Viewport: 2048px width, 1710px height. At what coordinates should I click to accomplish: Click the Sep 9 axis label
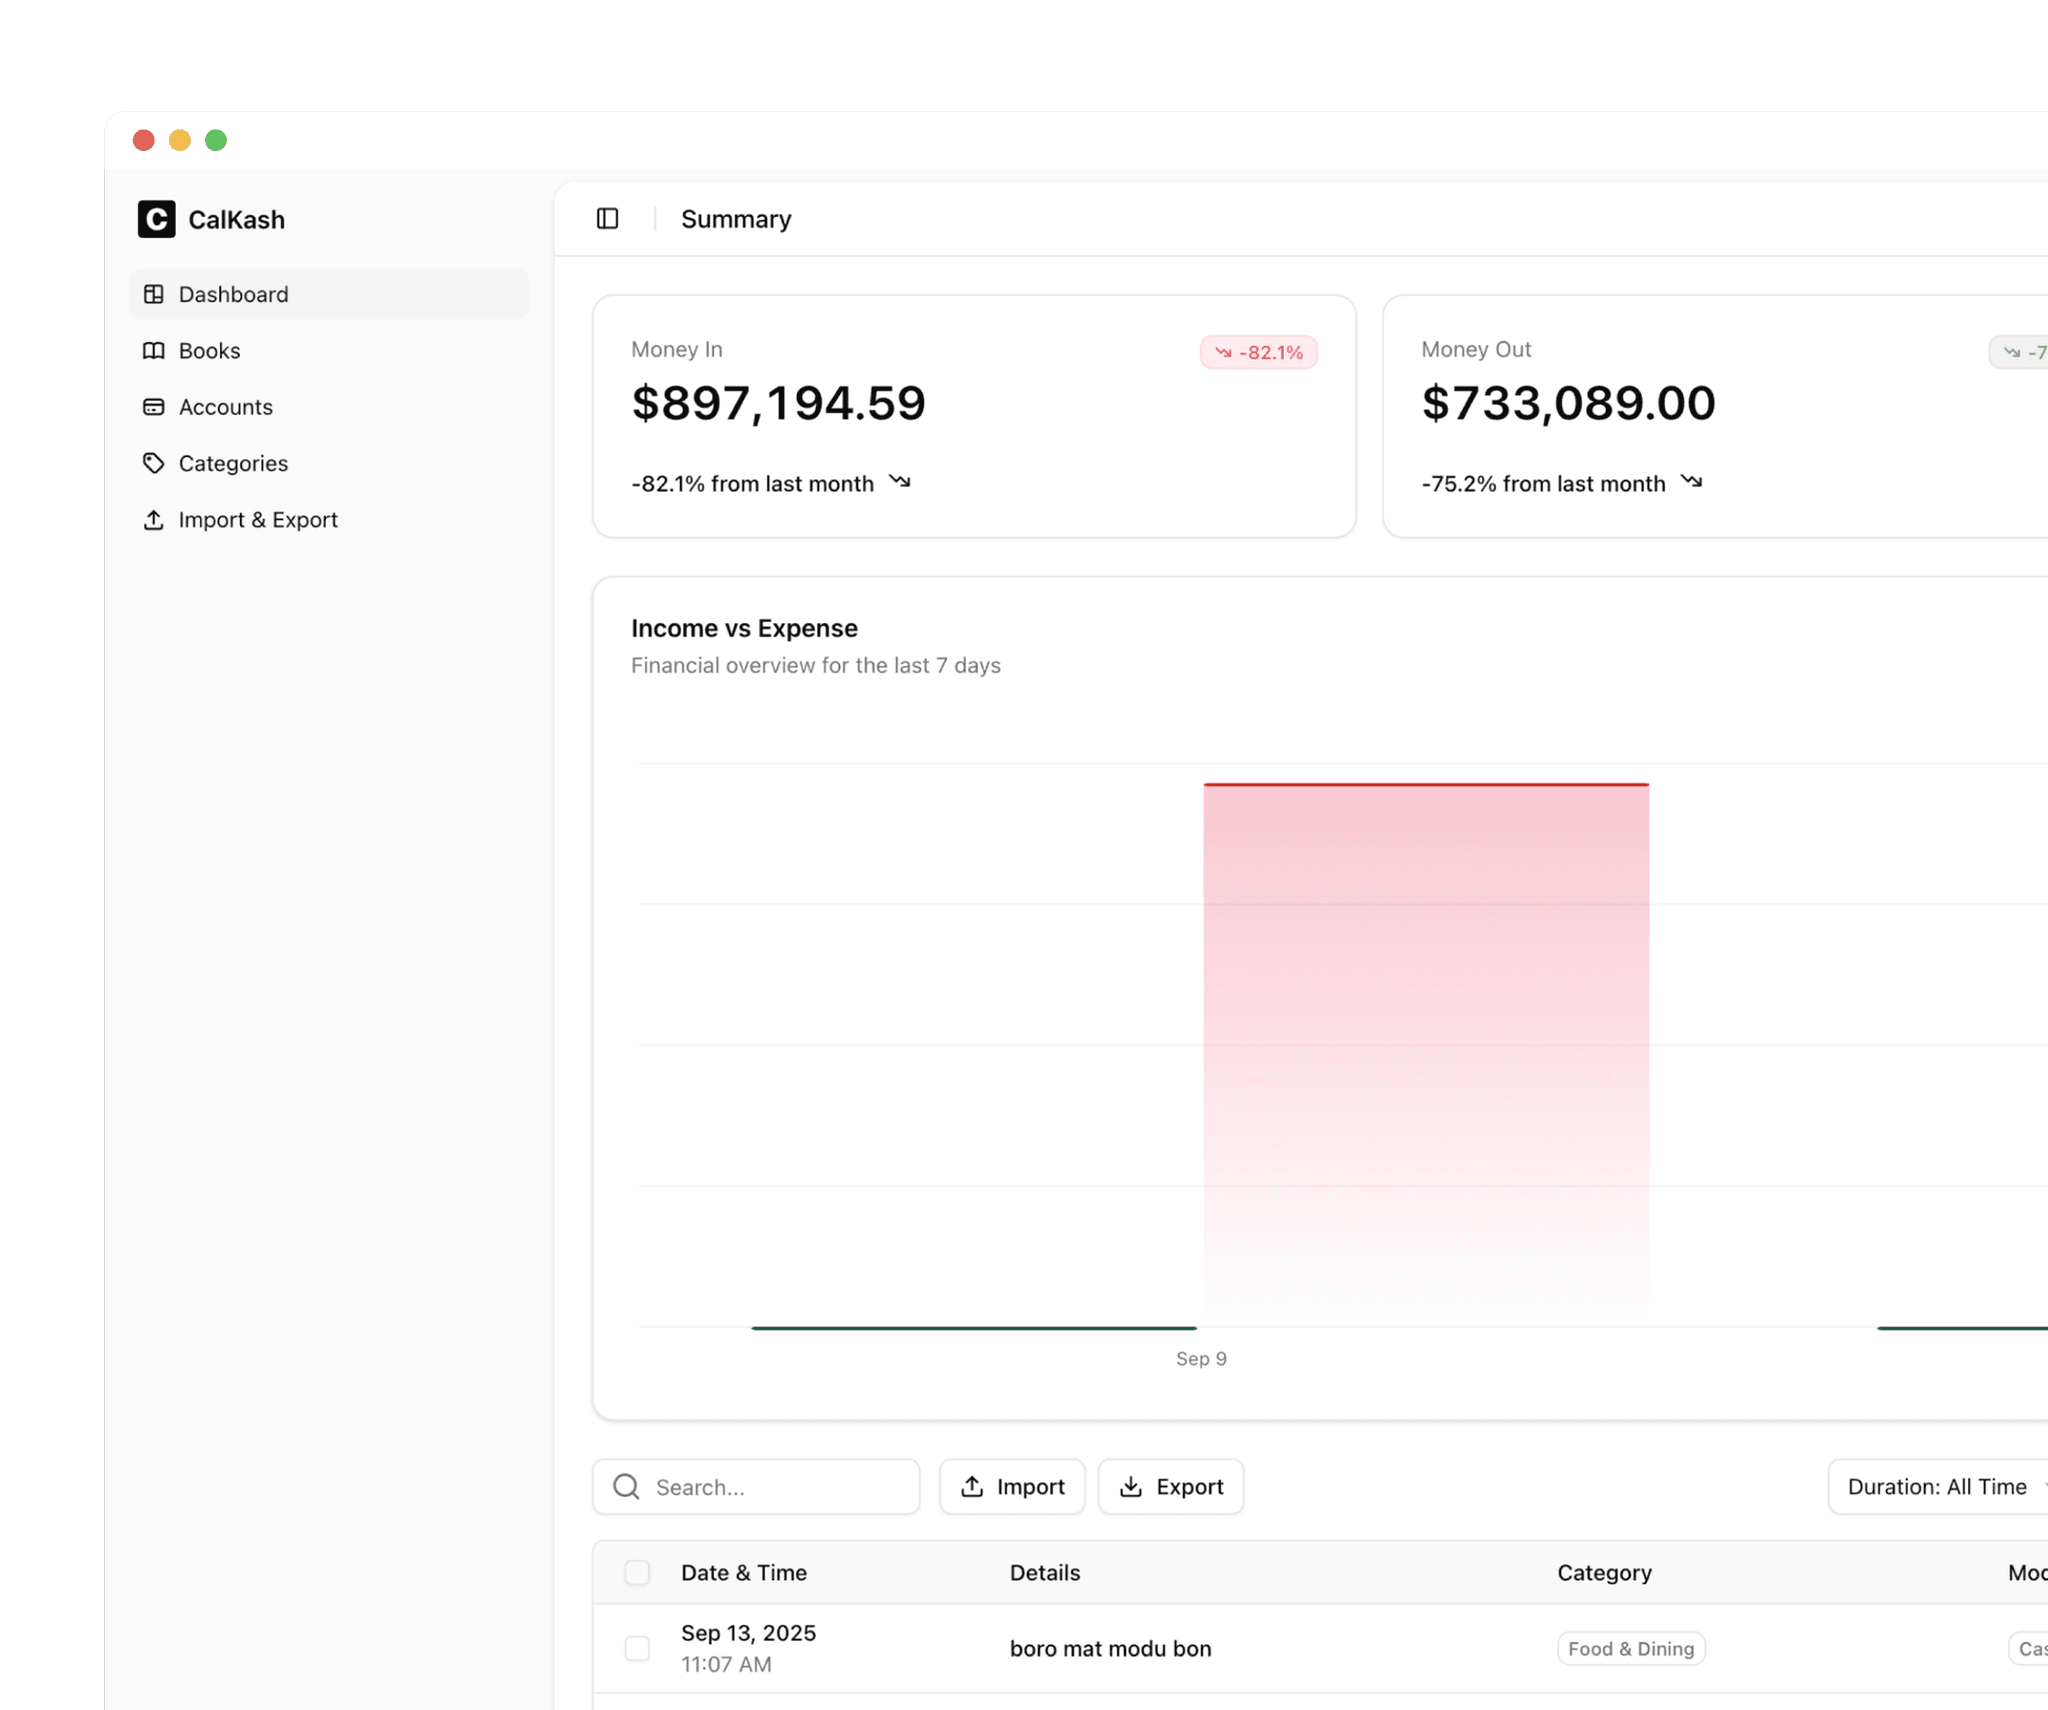pos(1201,1358)
